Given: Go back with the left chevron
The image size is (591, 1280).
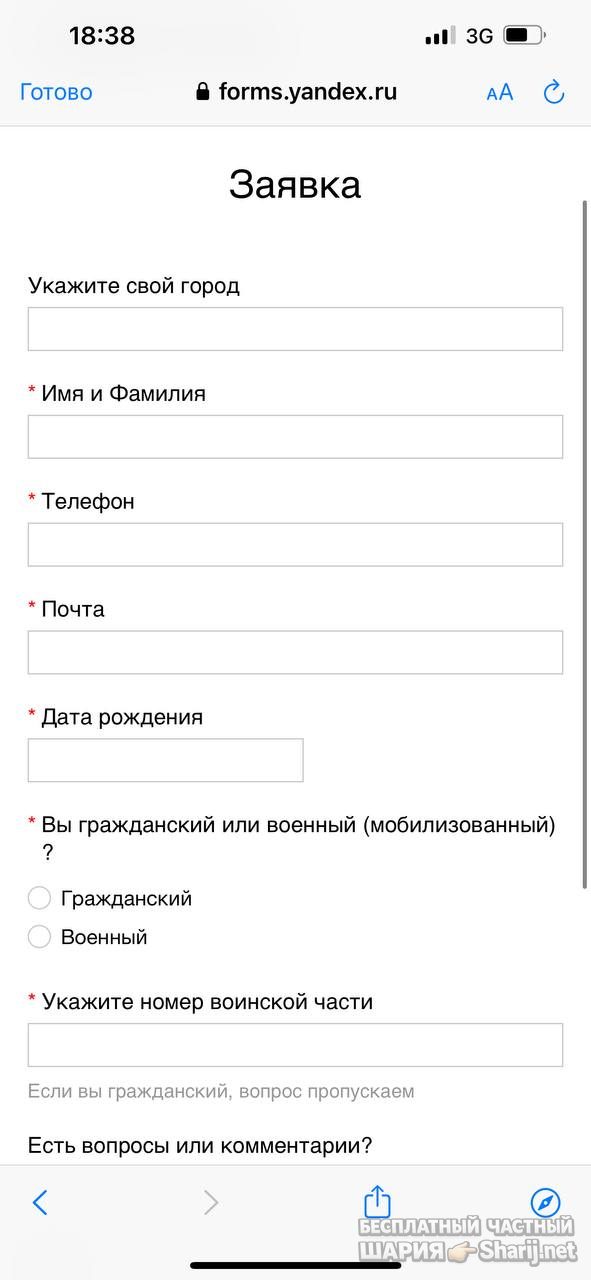Looking at the screenshot, I should (40, 1202).
